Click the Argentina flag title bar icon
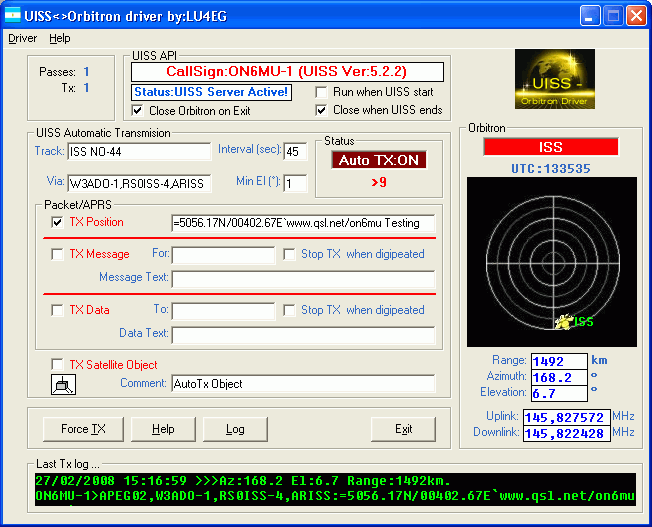Image resolution: width=652 pixels, height=527 pixels. (x=12, y=16)
